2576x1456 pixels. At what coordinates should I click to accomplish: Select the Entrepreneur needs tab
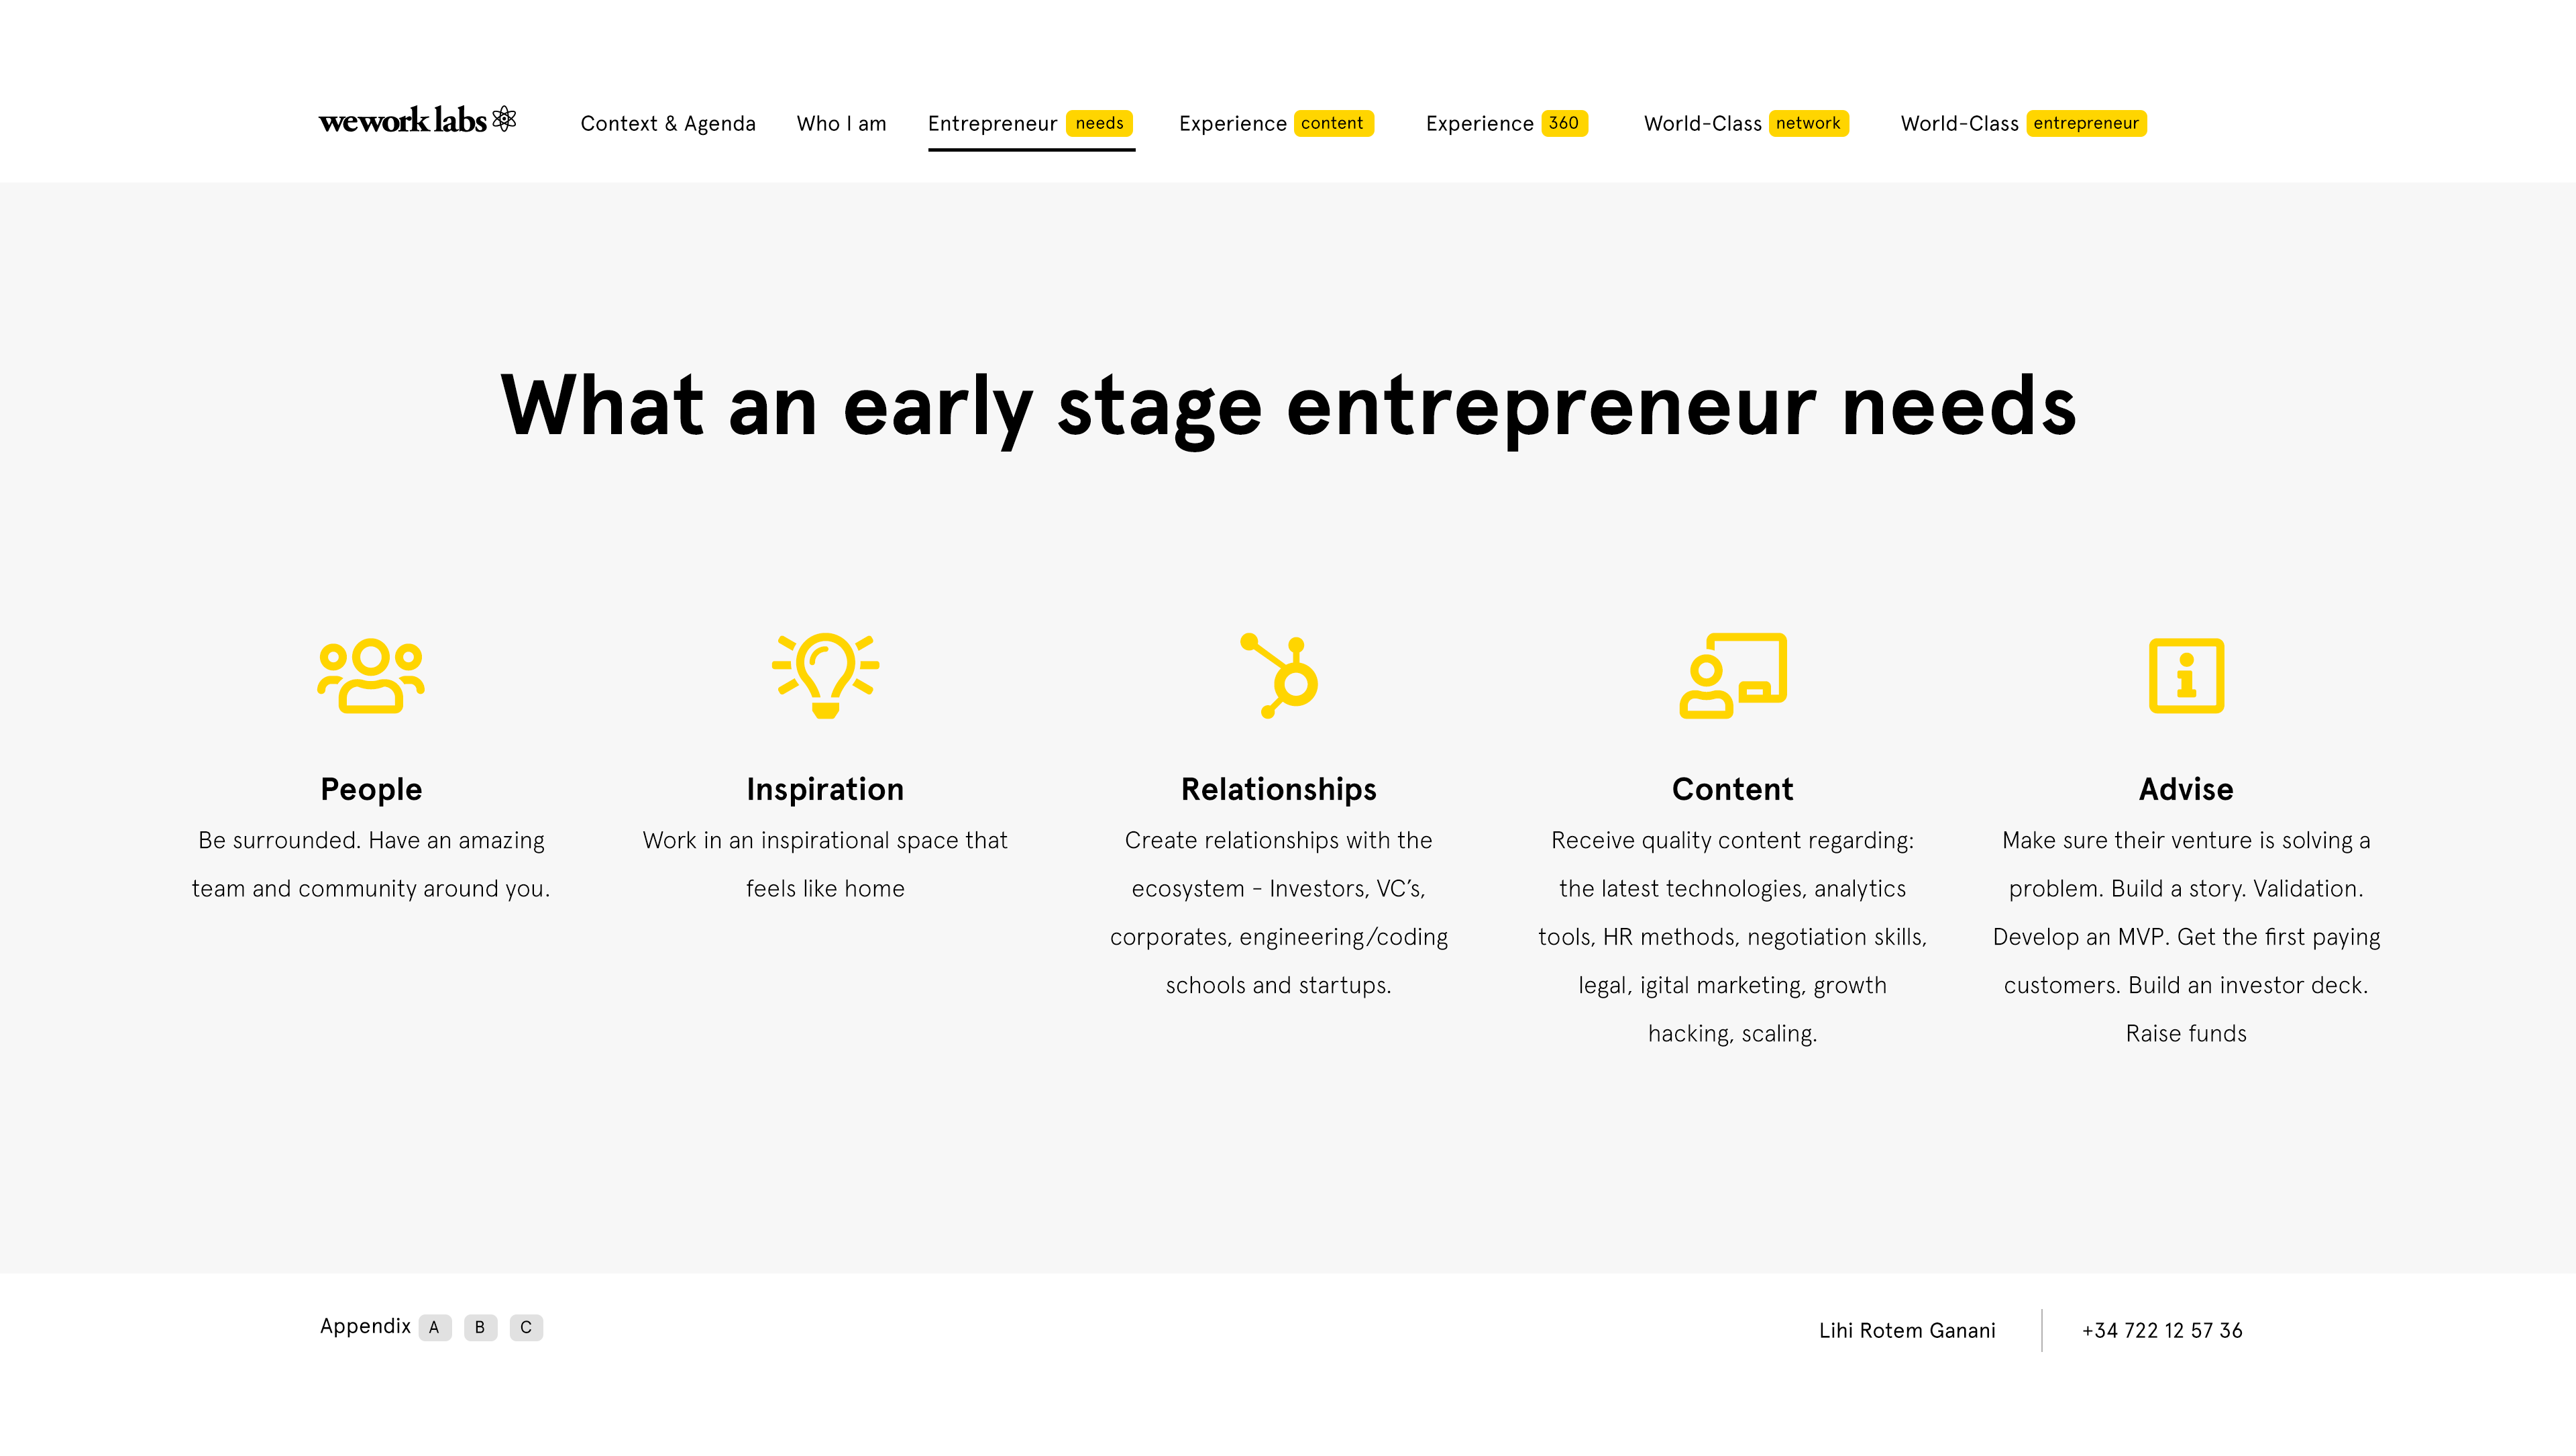click(x=1031, y=123)
